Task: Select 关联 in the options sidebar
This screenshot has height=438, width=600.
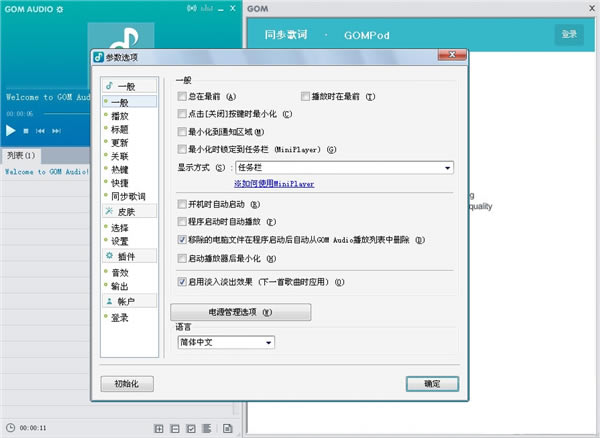Action: (119, 156)
